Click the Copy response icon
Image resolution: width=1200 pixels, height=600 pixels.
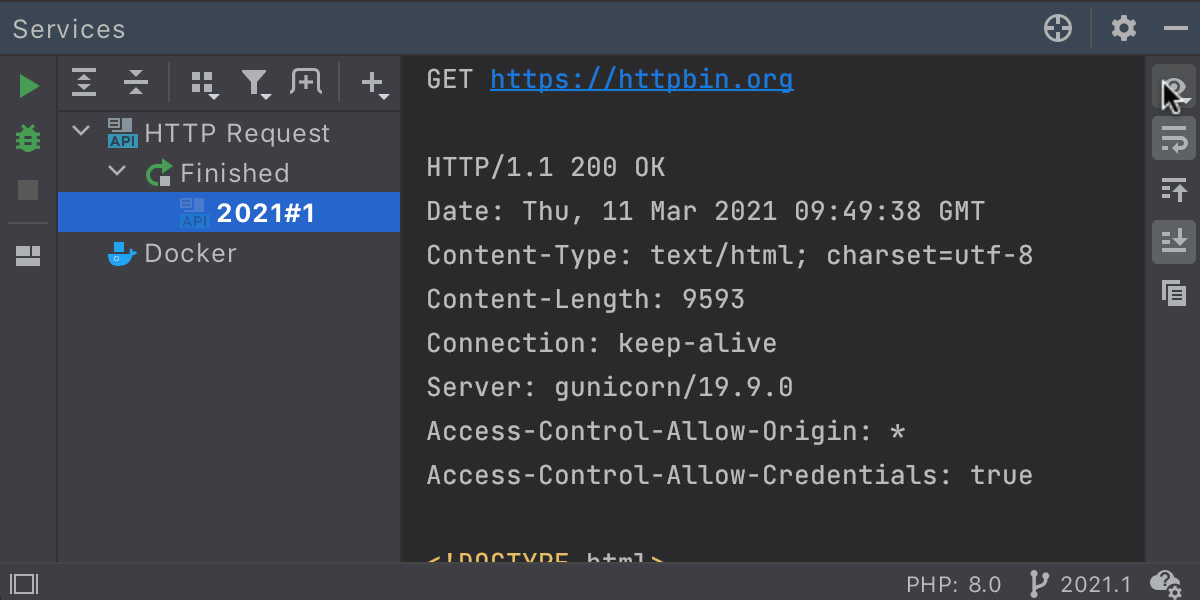pyautogui.click(x=1174, y=294)
